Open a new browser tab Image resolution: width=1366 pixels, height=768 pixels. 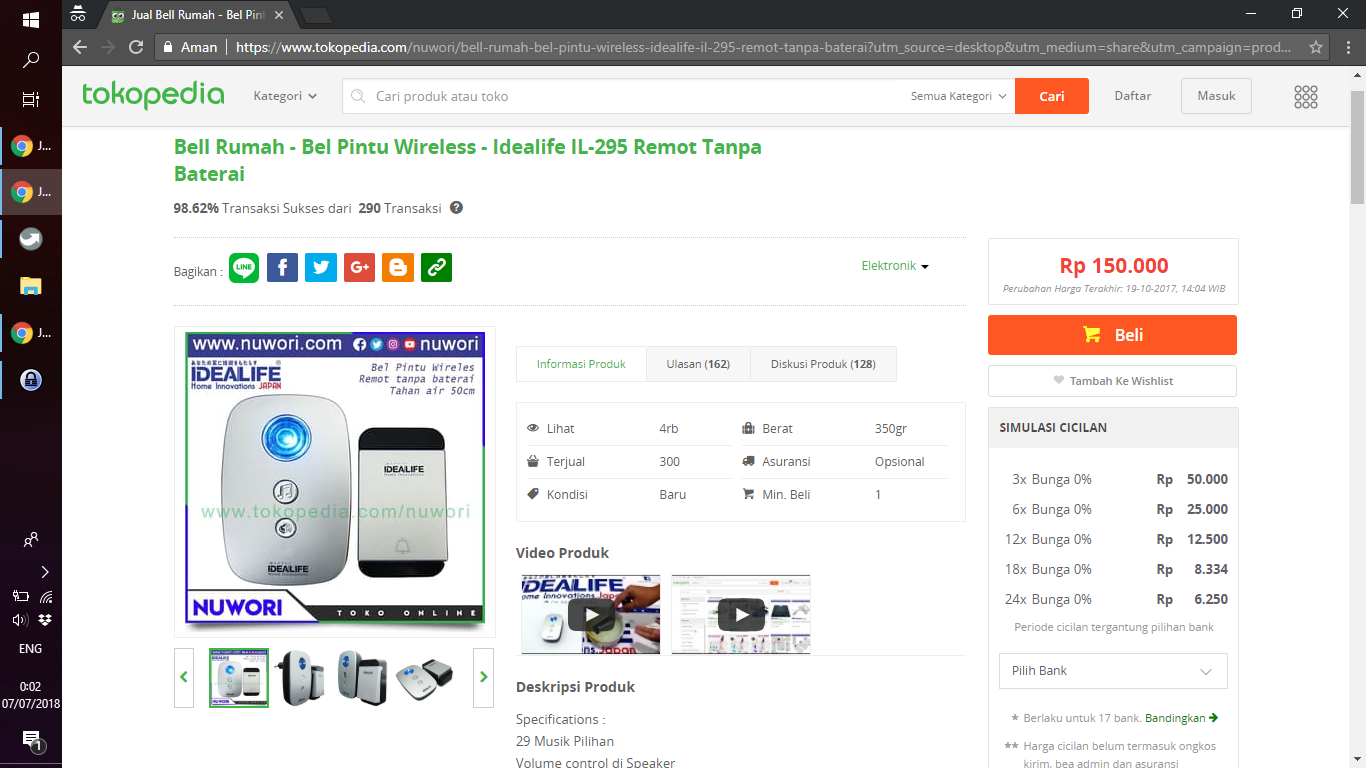(316, 16)
